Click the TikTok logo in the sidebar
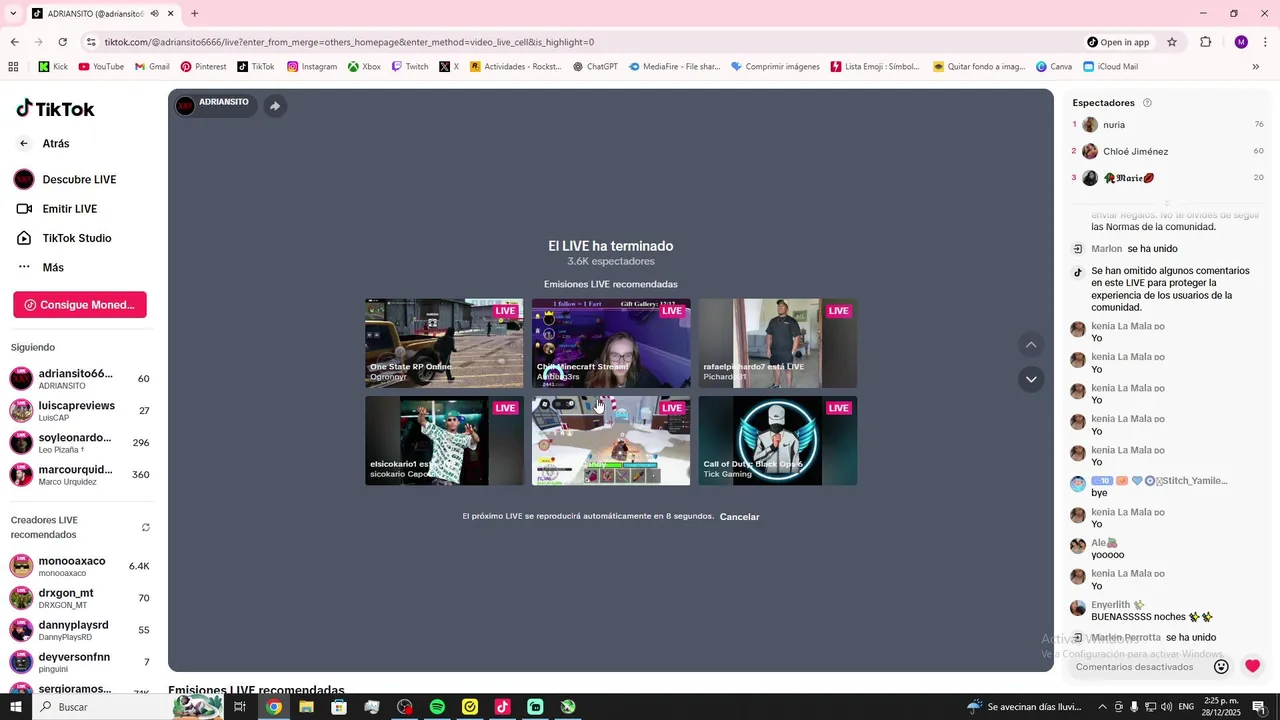The image size is (1280, 720). [x=55, y=108]
